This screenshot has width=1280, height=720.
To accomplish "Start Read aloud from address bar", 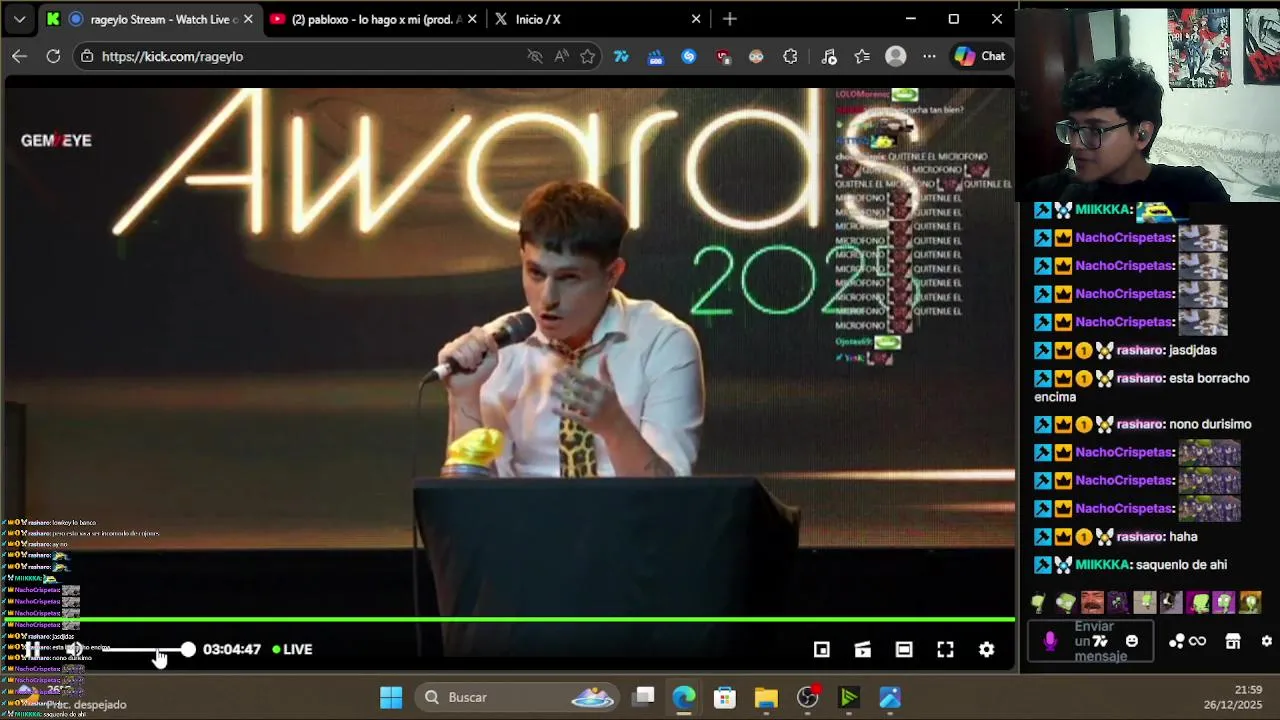I will point(561,56).
